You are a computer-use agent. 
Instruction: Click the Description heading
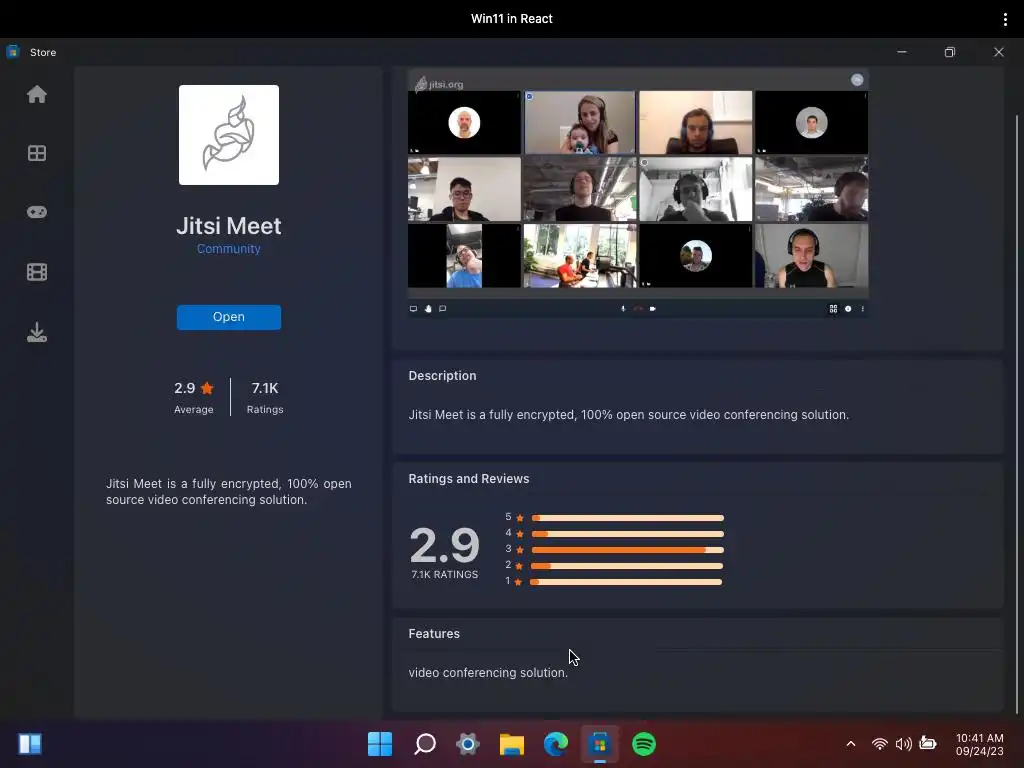point(442,376)
